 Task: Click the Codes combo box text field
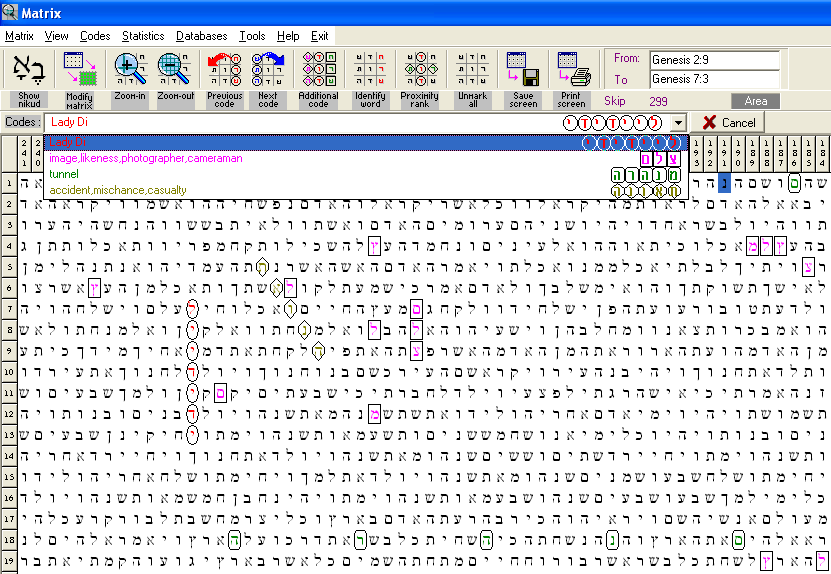357,122
